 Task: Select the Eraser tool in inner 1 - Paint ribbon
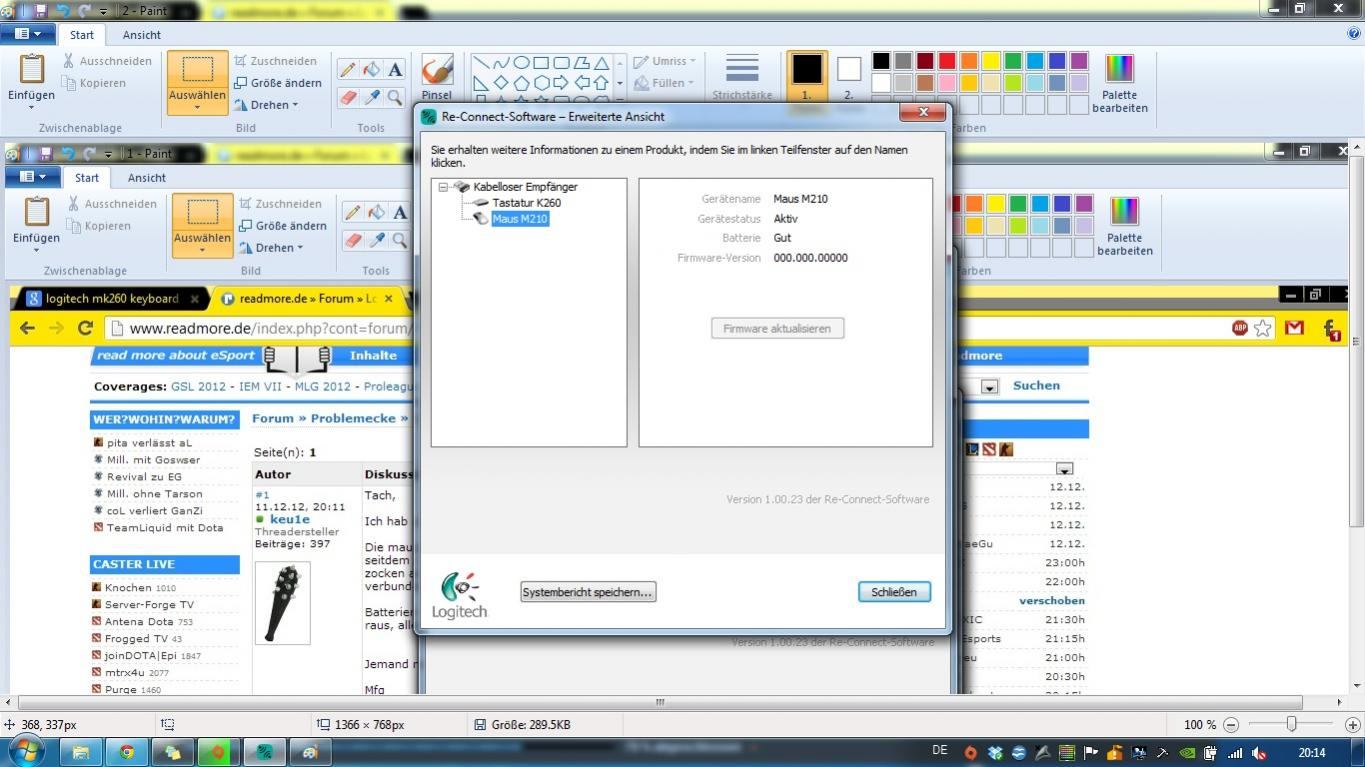pyautogui.click(x=352, y=240)
